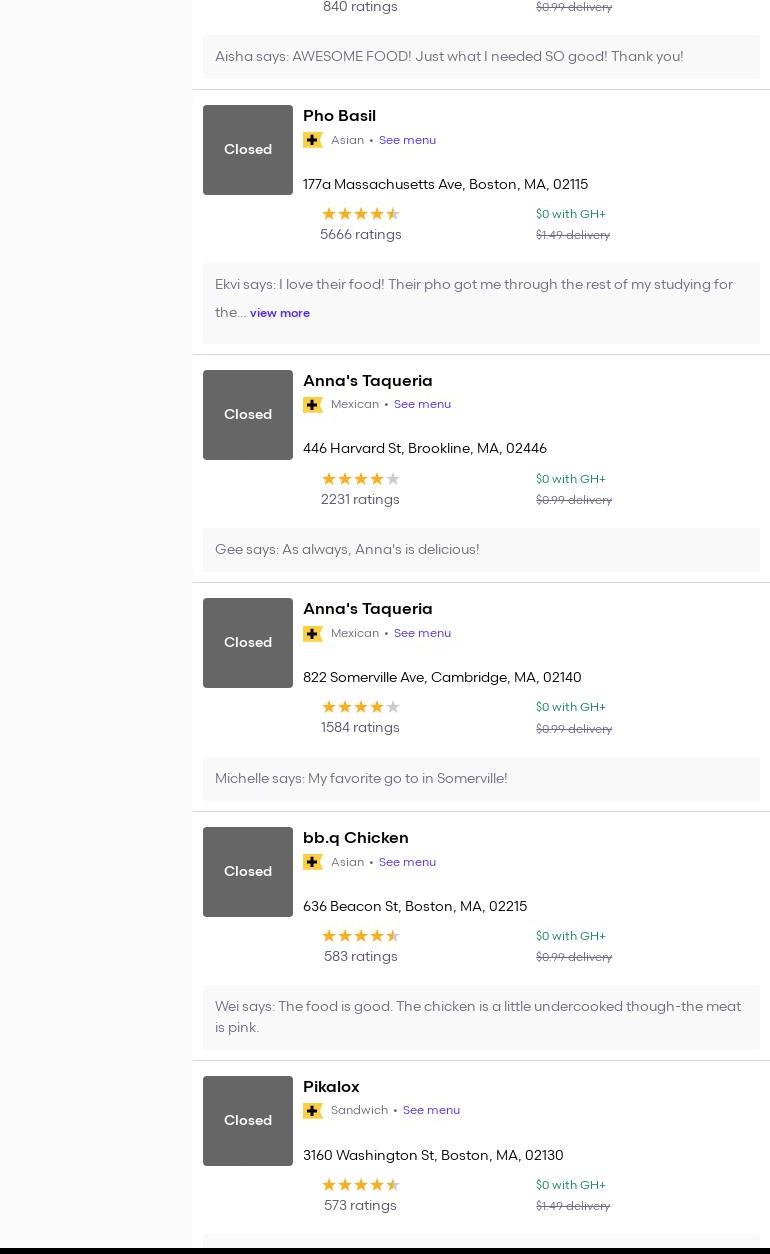Click the GH+ badge icon under bb.q Chicken
This screenshot has width=770, height=1254.
coord(313,862)
